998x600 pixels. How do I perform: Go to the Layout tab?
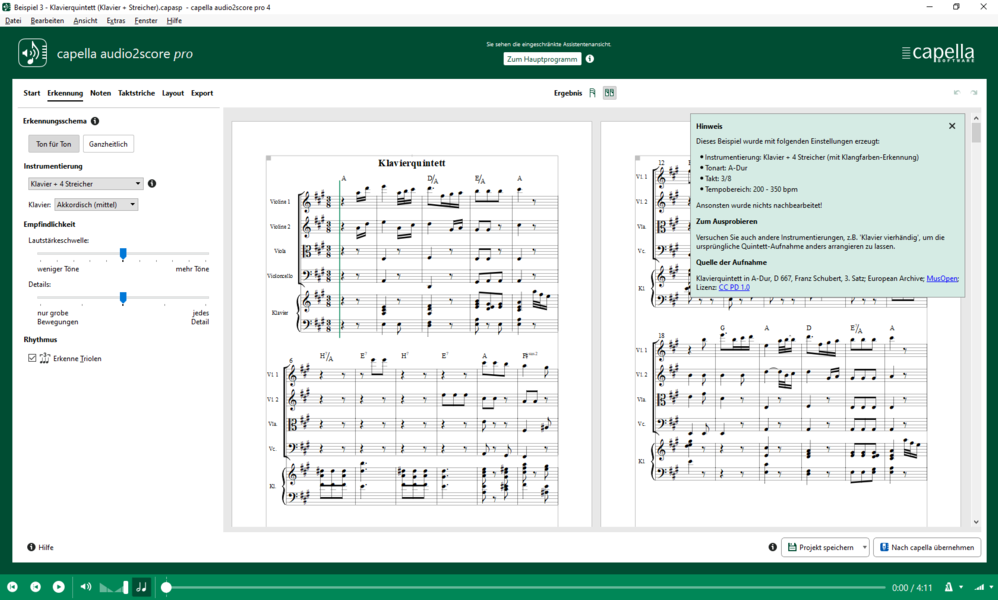pyautogui.click(x=173, y=93)
